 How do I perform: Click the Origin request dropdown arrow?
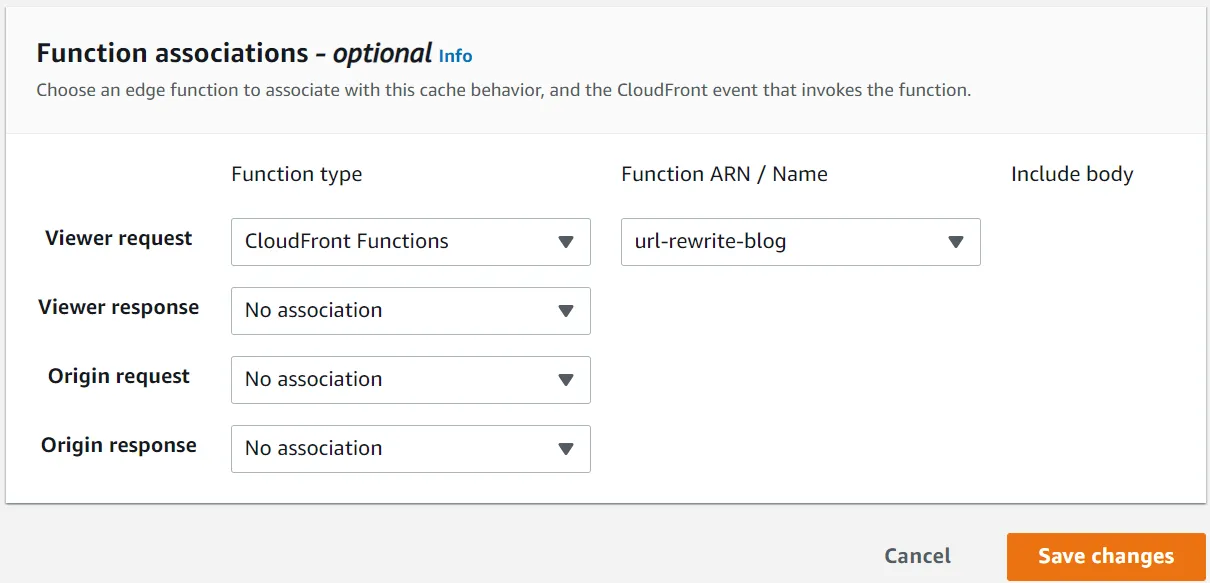(x=566, y=380)
